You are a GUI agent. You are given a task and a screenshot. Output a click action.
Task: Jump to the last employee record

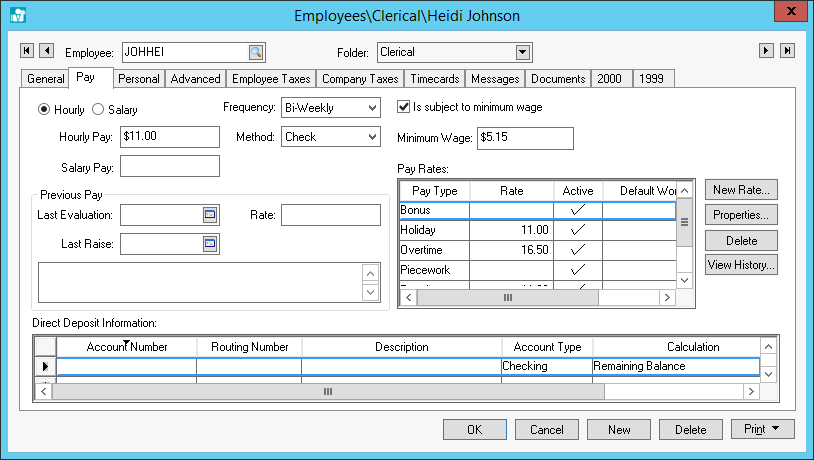pos(787,51)
